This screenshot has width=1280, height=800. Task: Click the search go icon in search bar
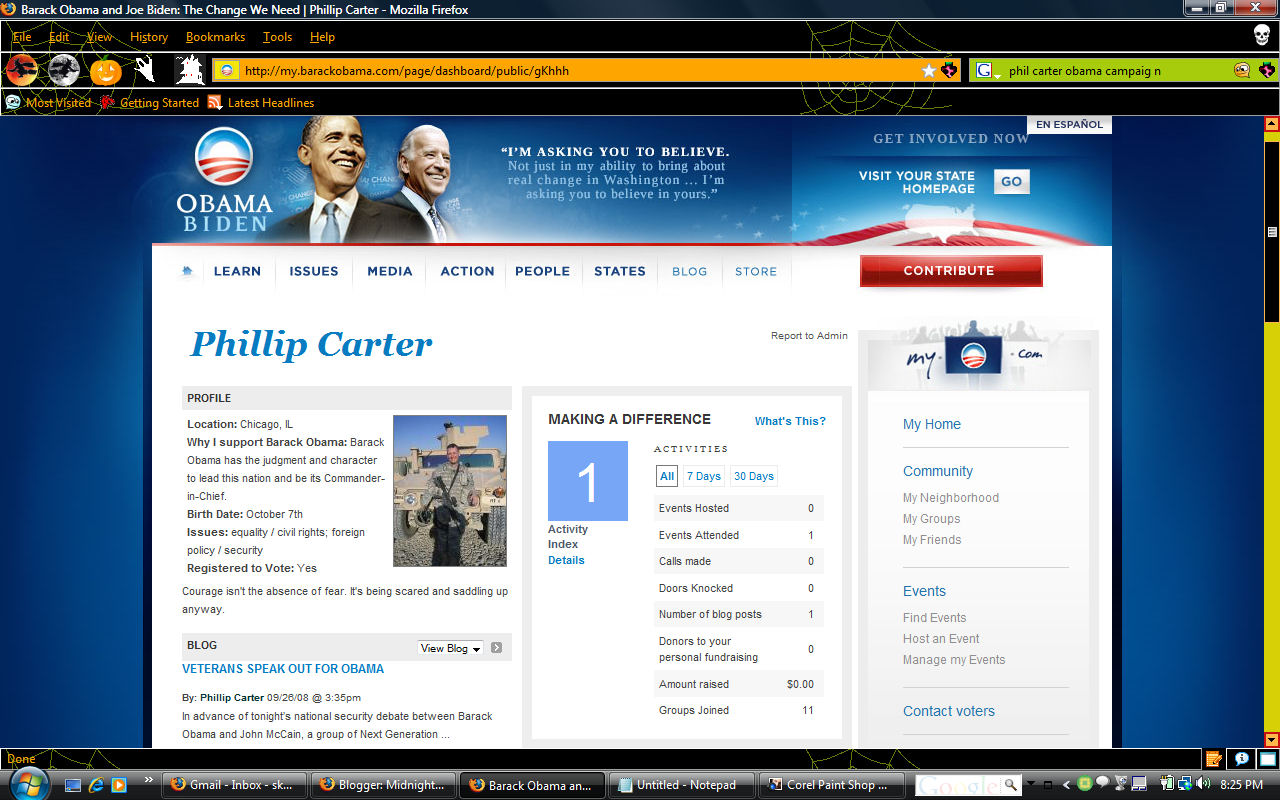tap(1241, 70)
